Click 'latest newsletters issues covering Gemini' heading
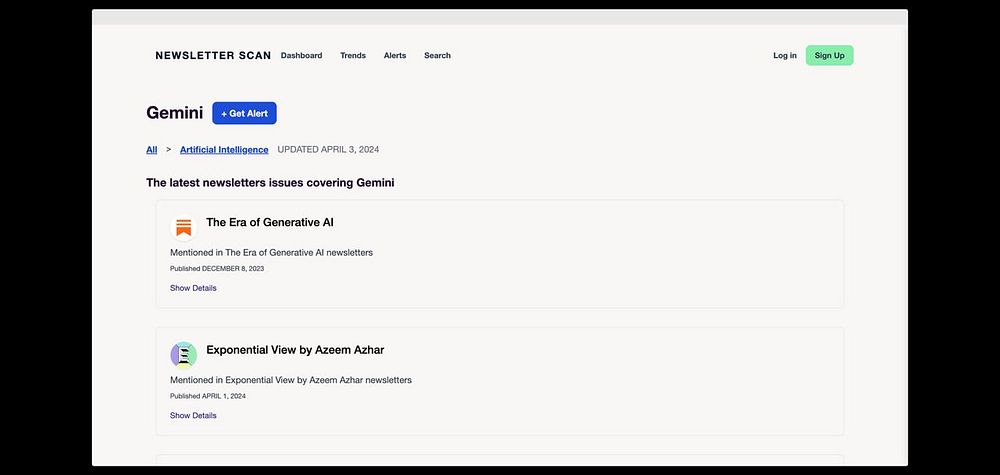This screenshot has height=475, width=1000. pyautogui.click(x=270, y=183)
